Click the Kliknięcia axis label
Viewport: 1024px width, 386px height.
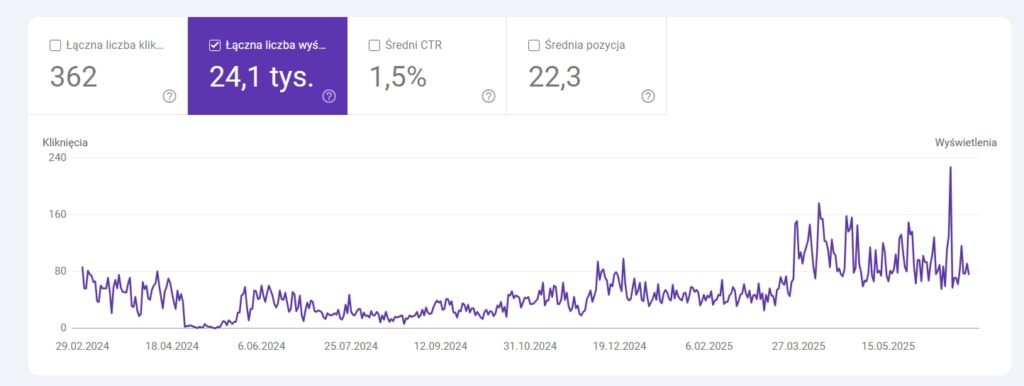pos(65,142)
